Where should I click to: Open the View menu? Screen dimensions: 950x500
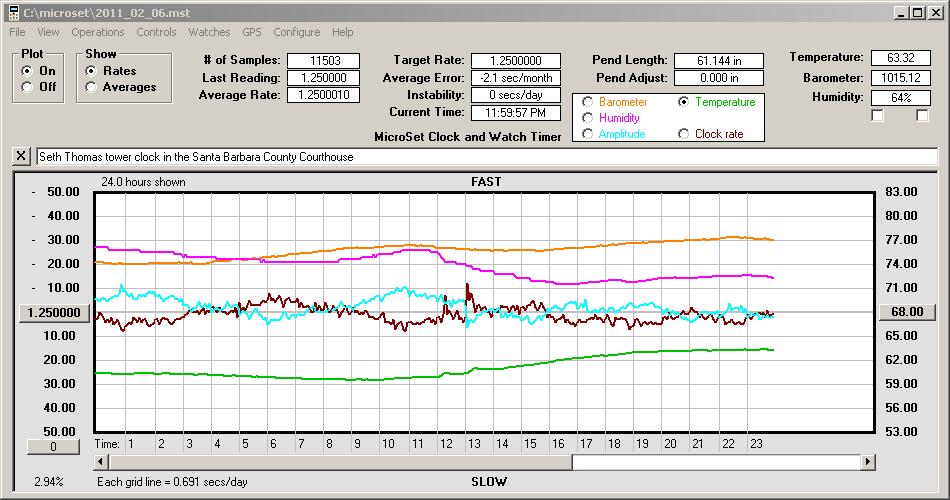pyautogui.click(x=48, y=32)
